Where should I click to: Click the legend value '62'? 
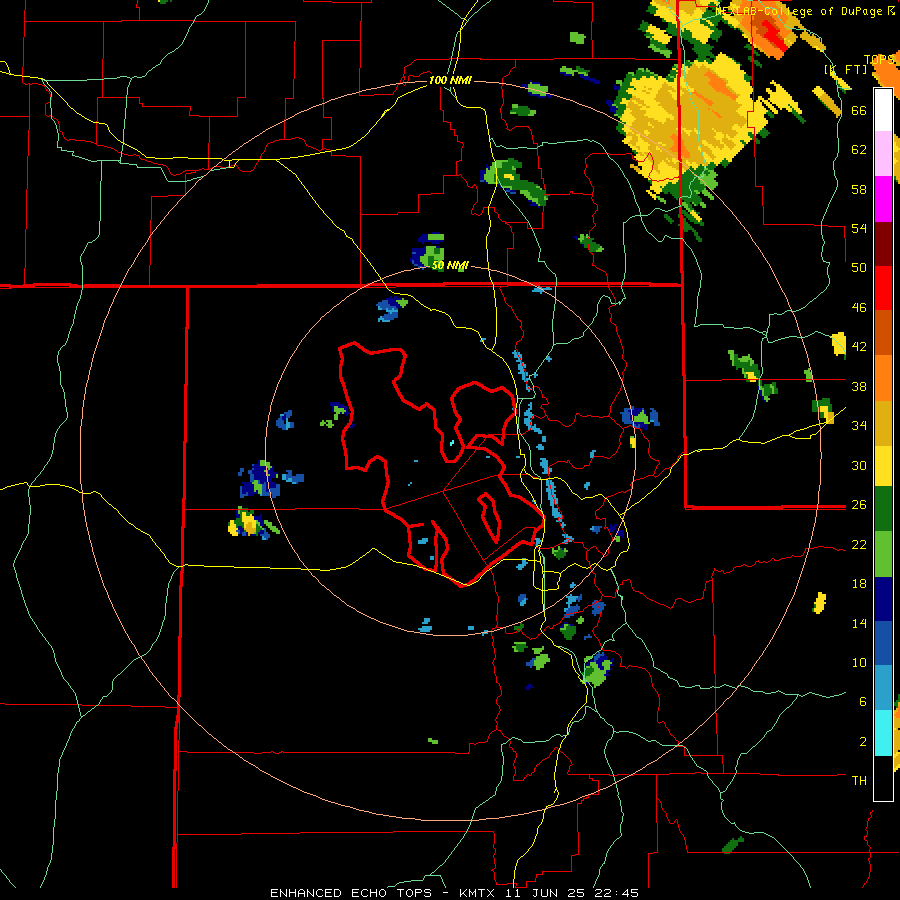[859, 150]
